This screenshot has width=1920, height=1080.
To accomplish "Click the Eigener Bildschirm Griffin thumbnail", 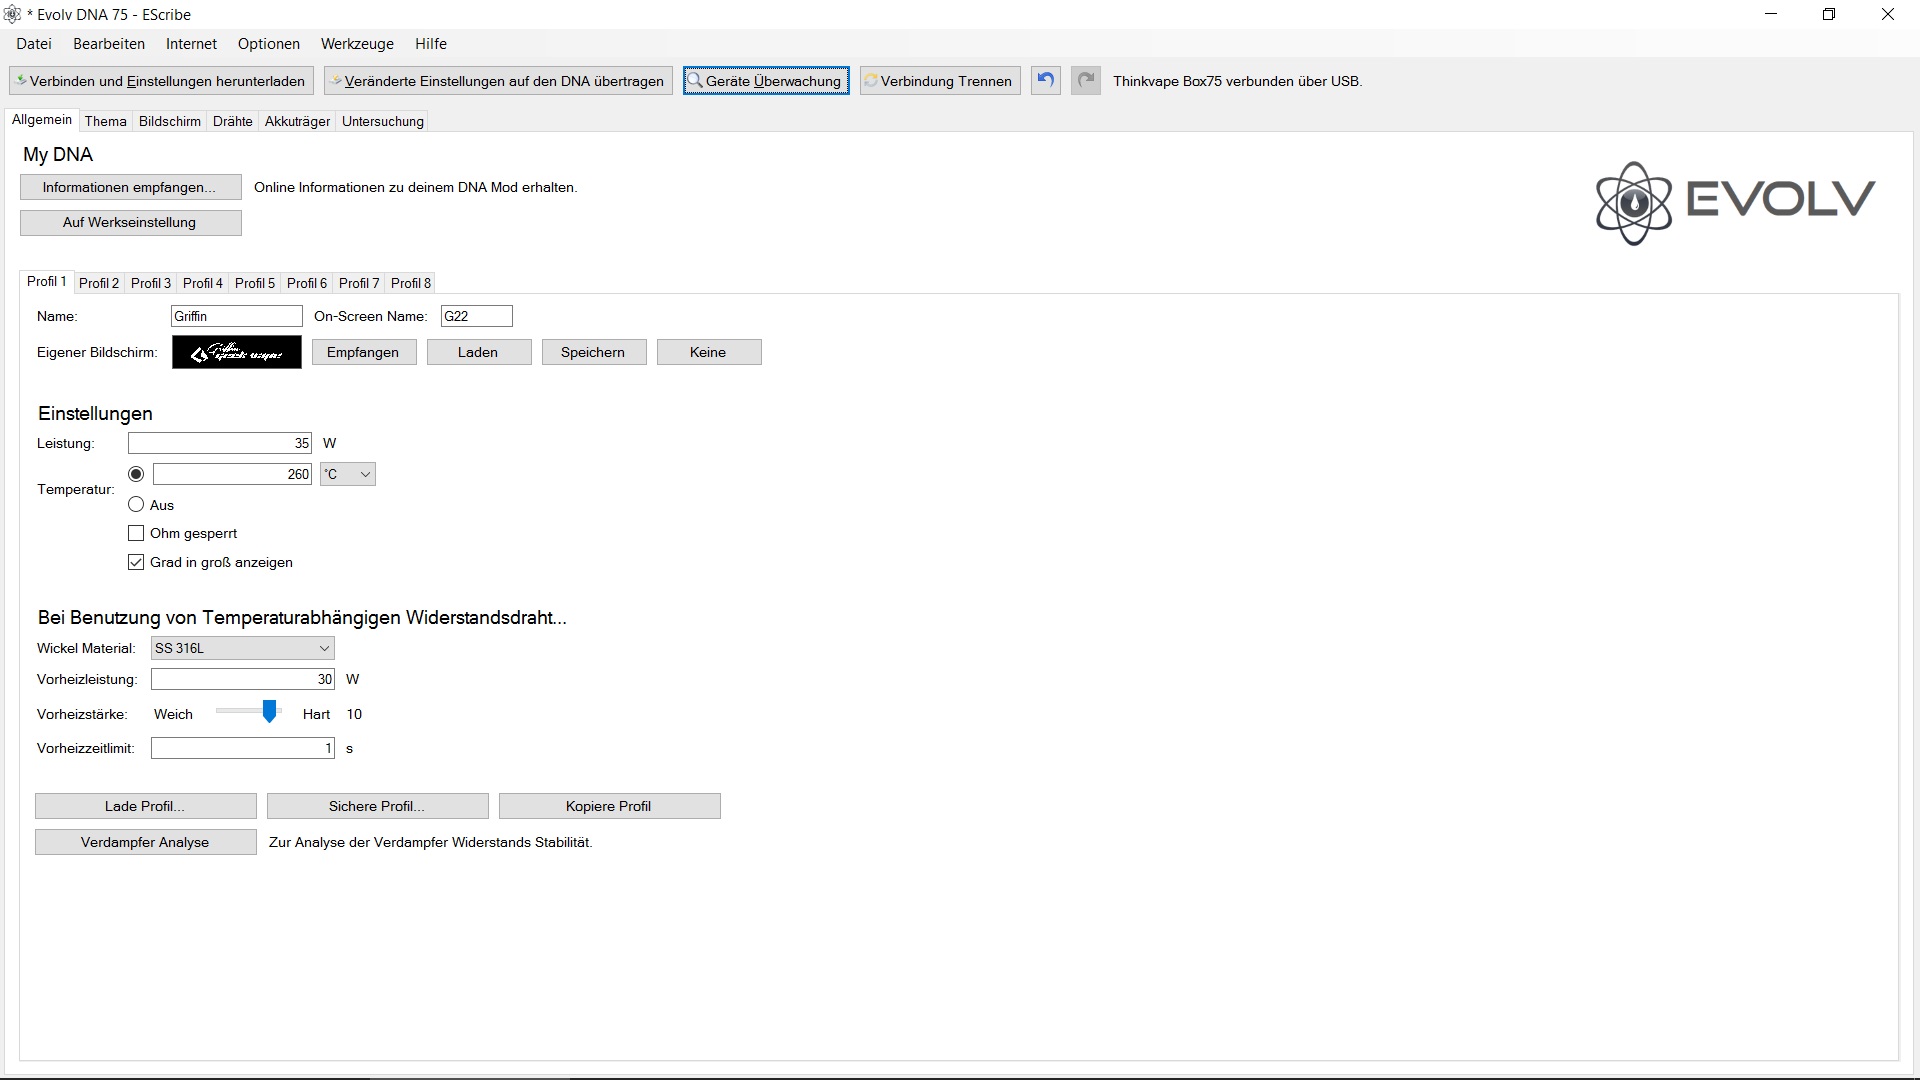I will point(236,352).
